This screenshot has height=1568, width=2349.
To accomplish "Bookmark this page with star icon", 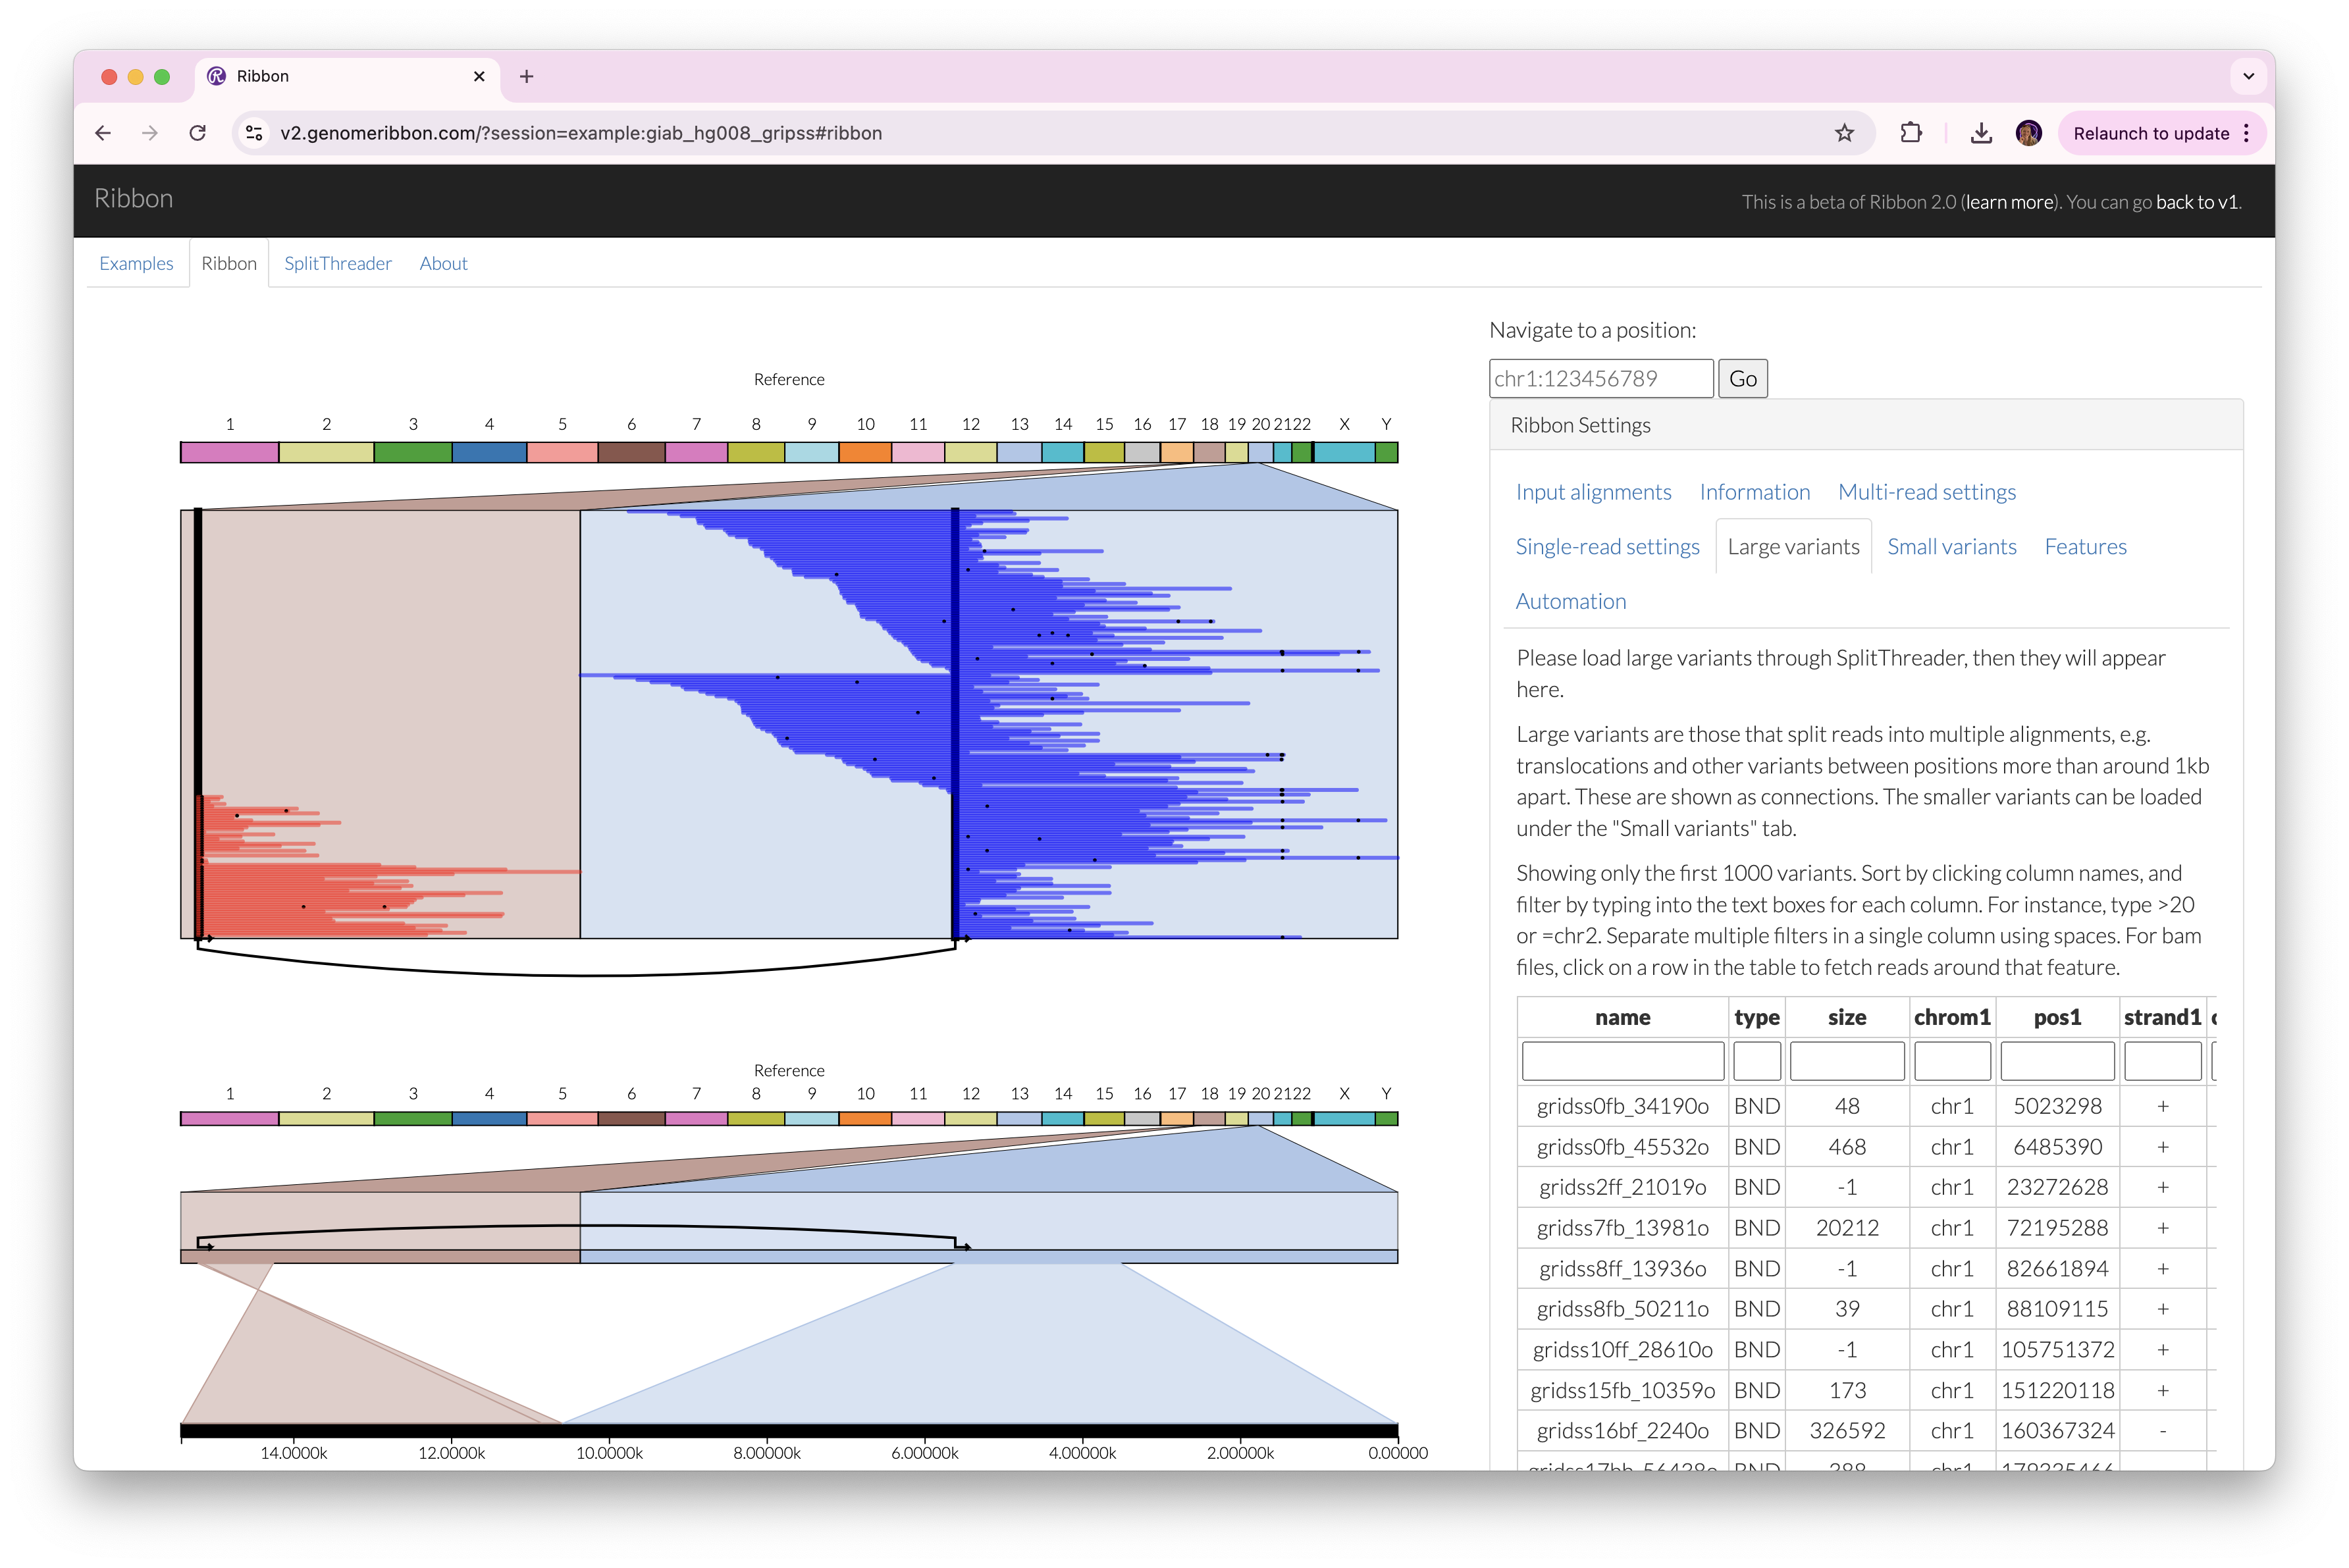I will point(1844,133).
